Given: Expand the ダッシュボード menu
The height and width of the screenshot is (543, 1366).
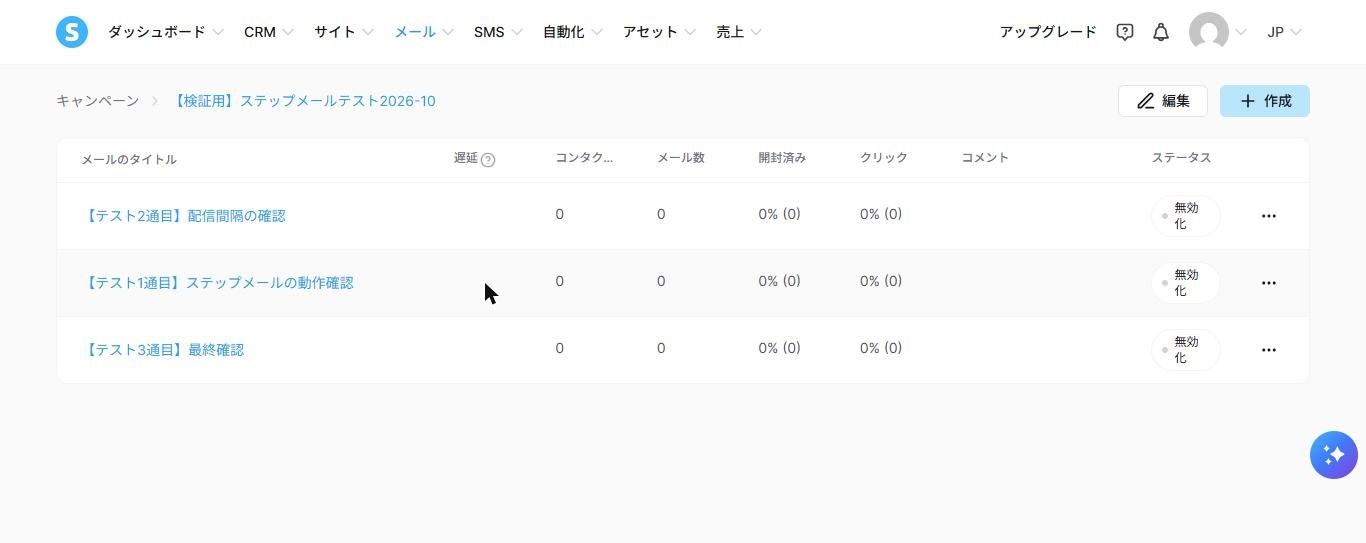Looking at the screenshot, I should coord(165,32).
